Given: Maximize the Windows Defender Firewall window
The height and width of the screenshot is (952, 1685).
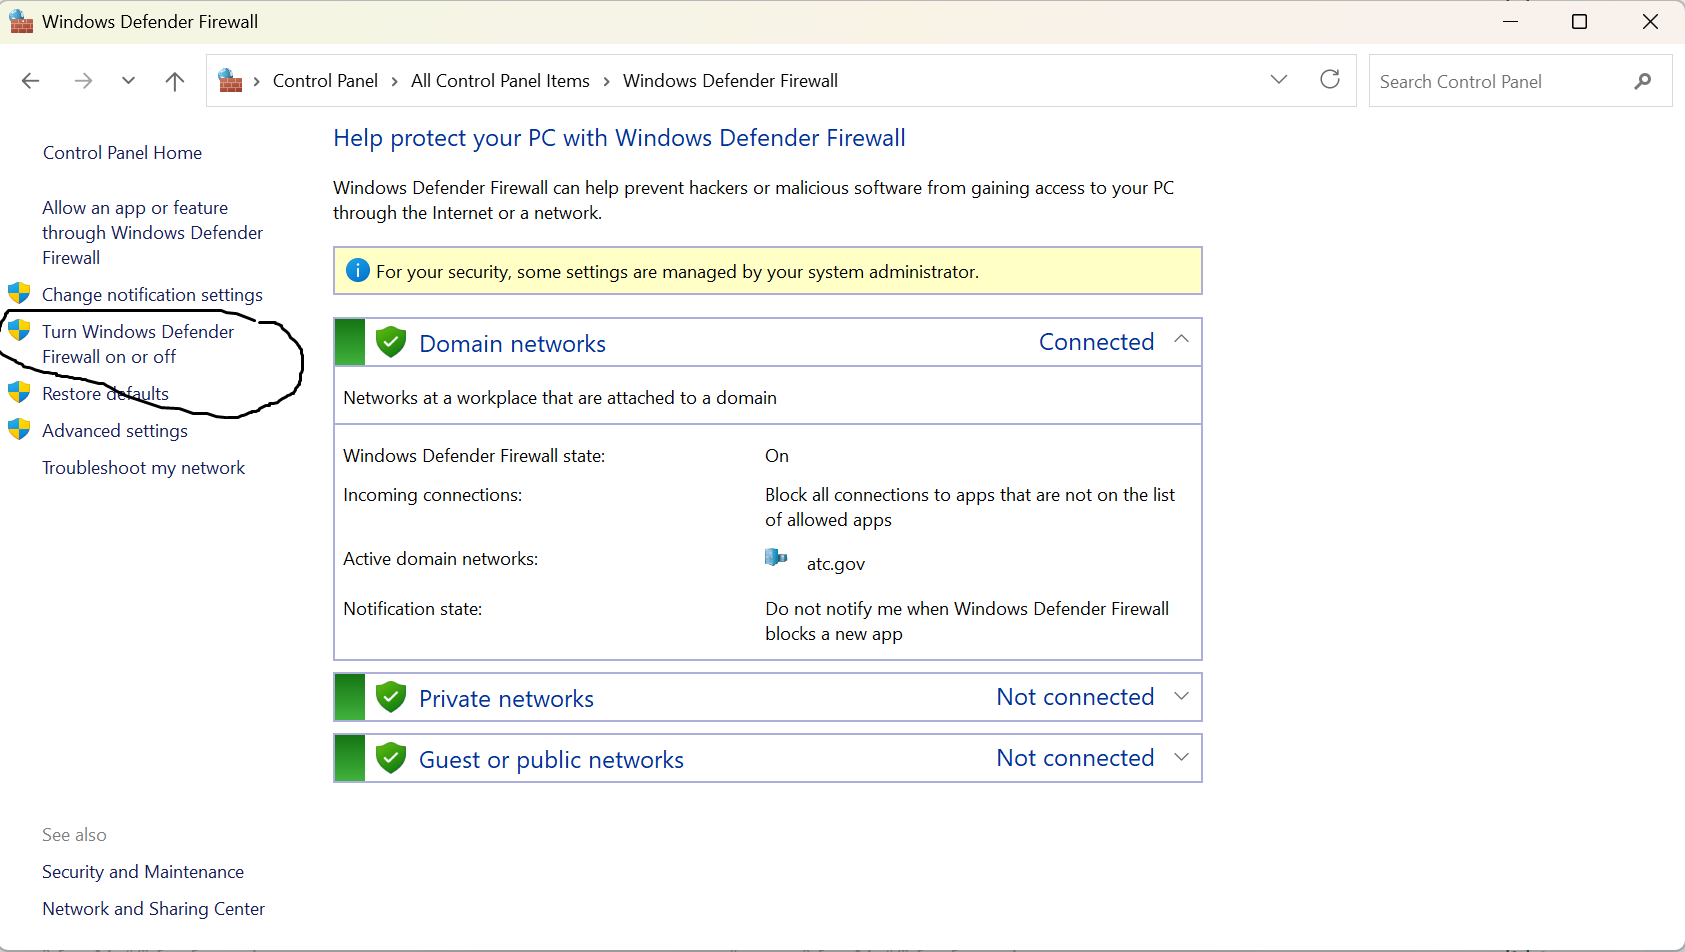Looking at the screenshot, I should (x=1580, y=21).
